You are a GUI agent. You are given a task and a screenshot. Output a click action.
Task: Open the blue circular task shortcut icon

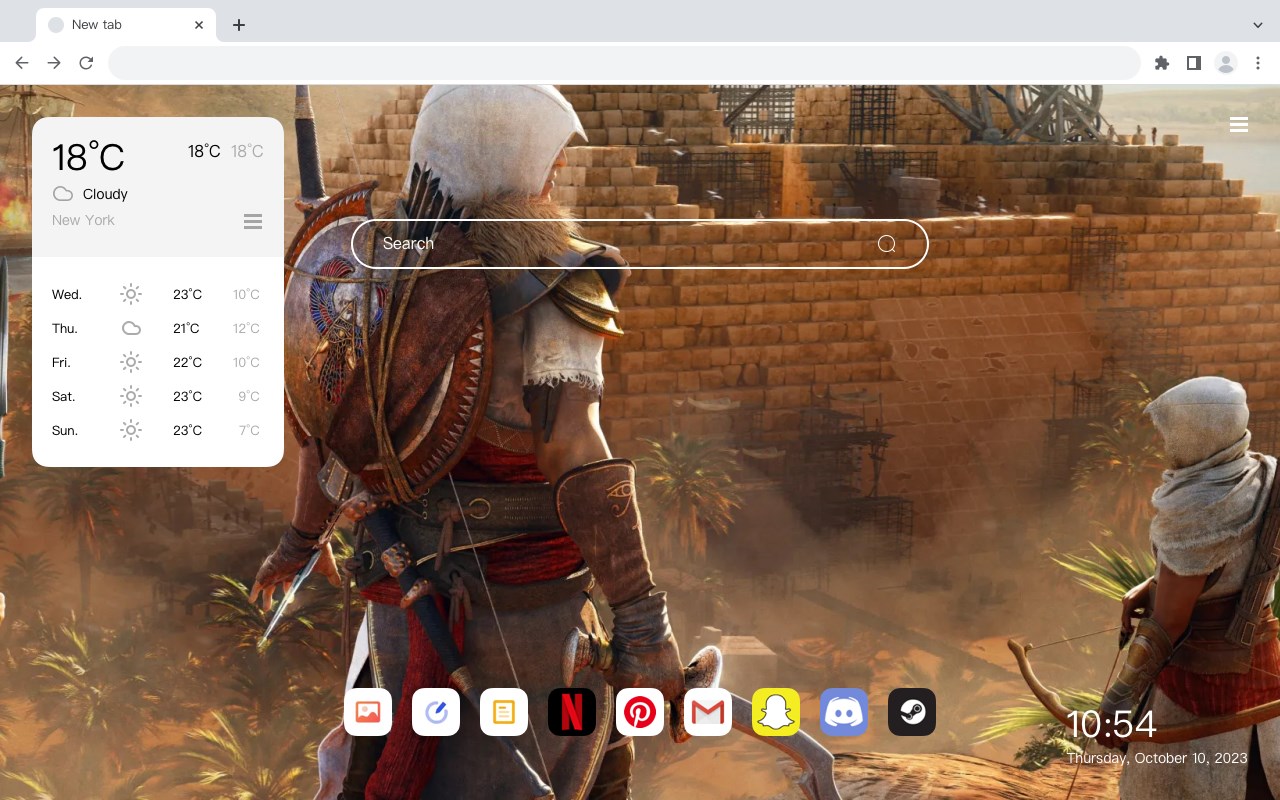click(x=436, y=712)
